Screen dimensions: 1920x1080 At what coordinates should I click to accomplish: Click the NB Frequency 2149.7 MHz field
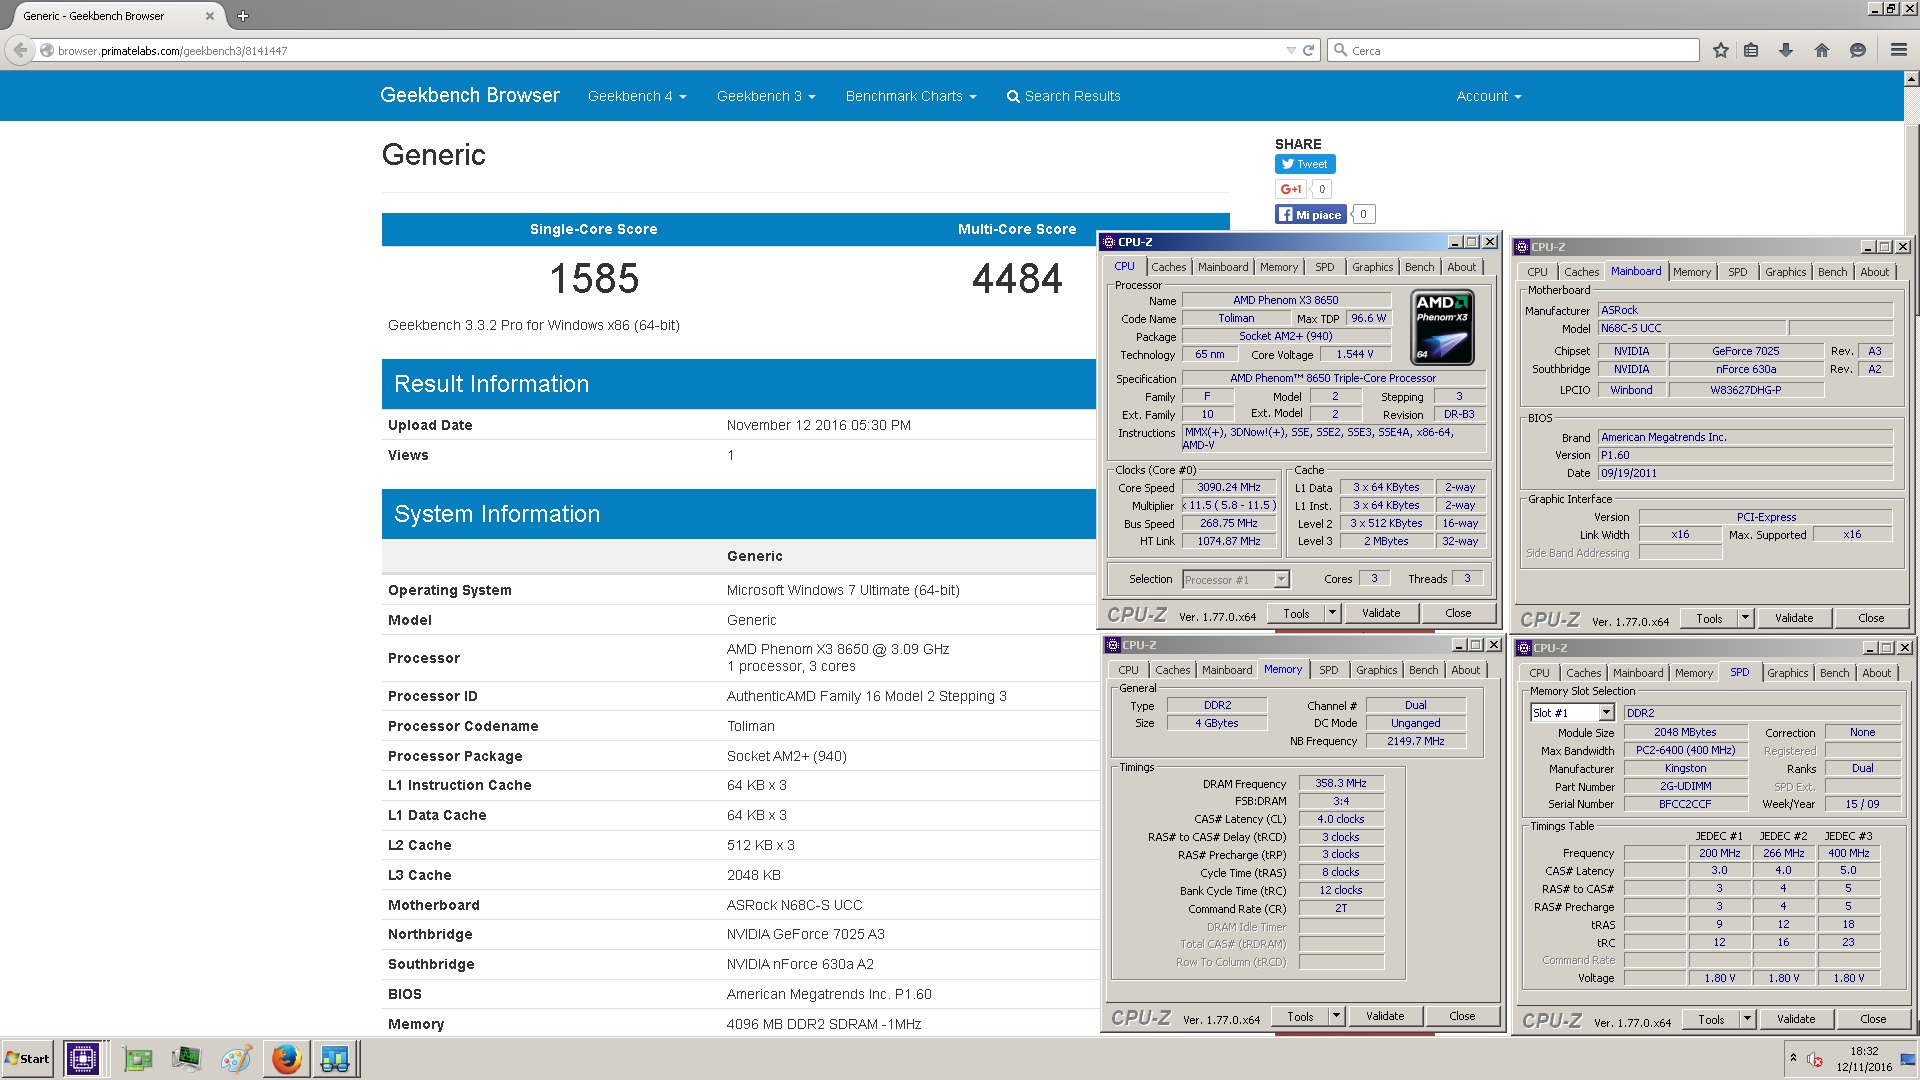[x=1415, y=741]
